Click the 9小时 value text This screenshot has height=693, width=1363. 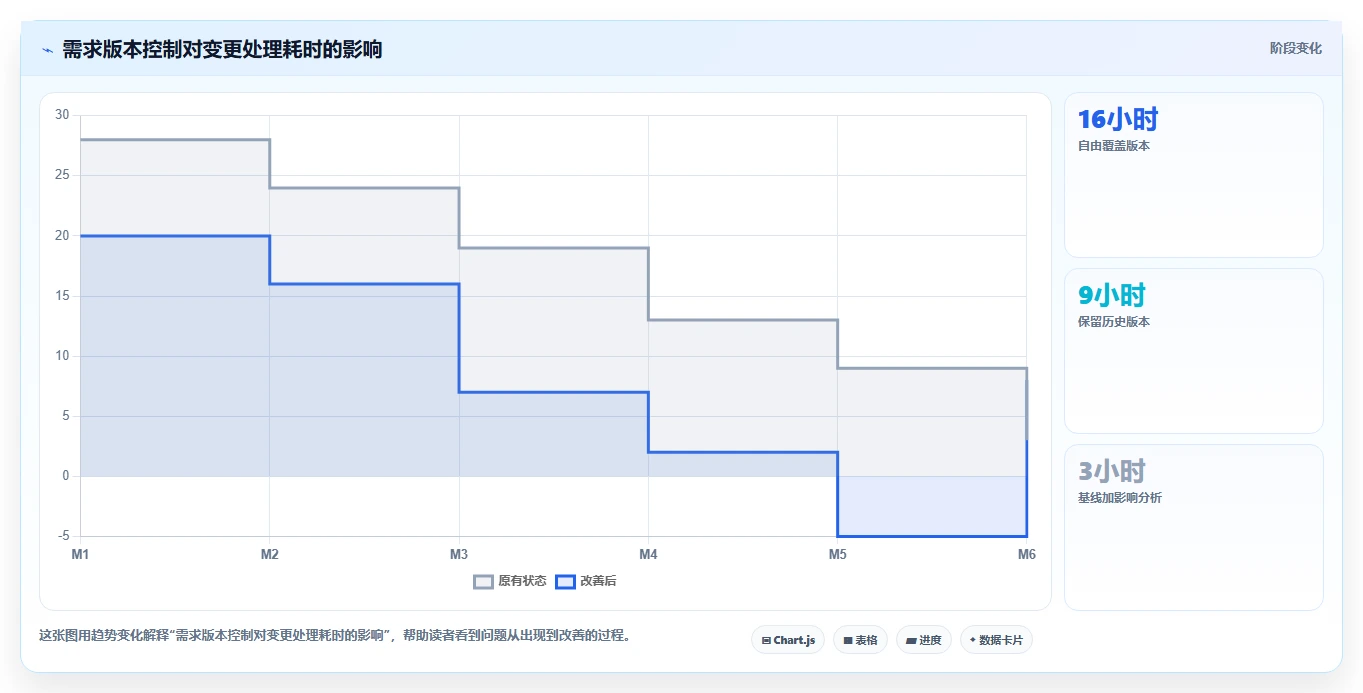tap(1111, 296)
